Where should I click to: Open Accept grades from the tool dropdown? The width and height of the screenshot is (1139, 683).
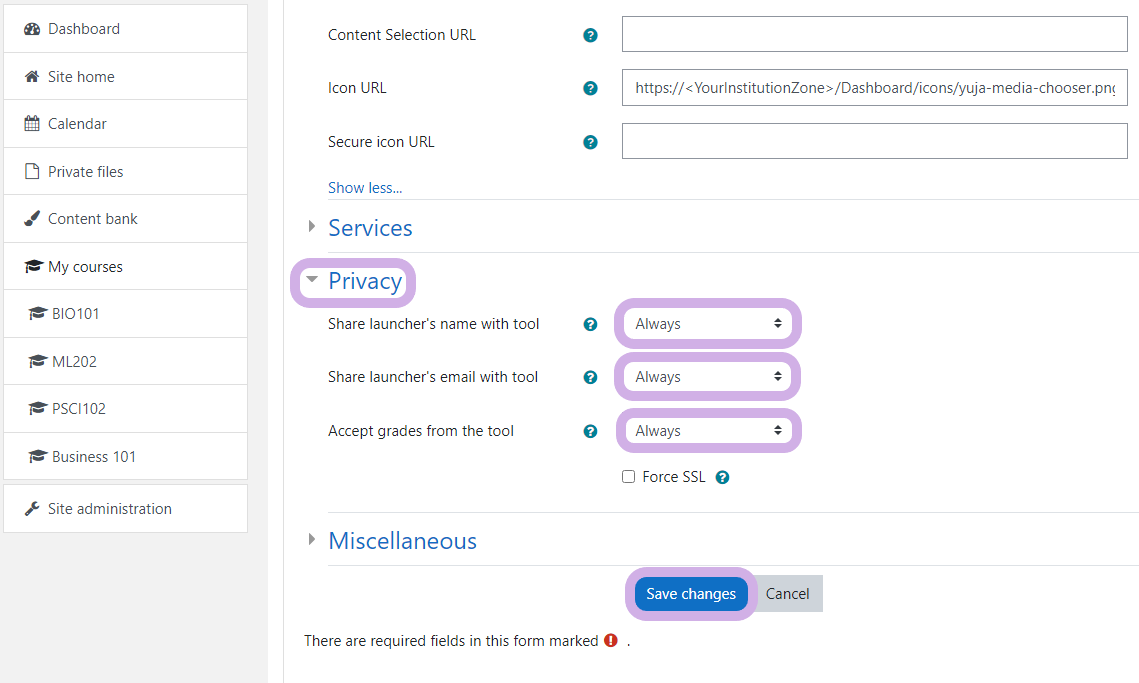click(708, 431)
